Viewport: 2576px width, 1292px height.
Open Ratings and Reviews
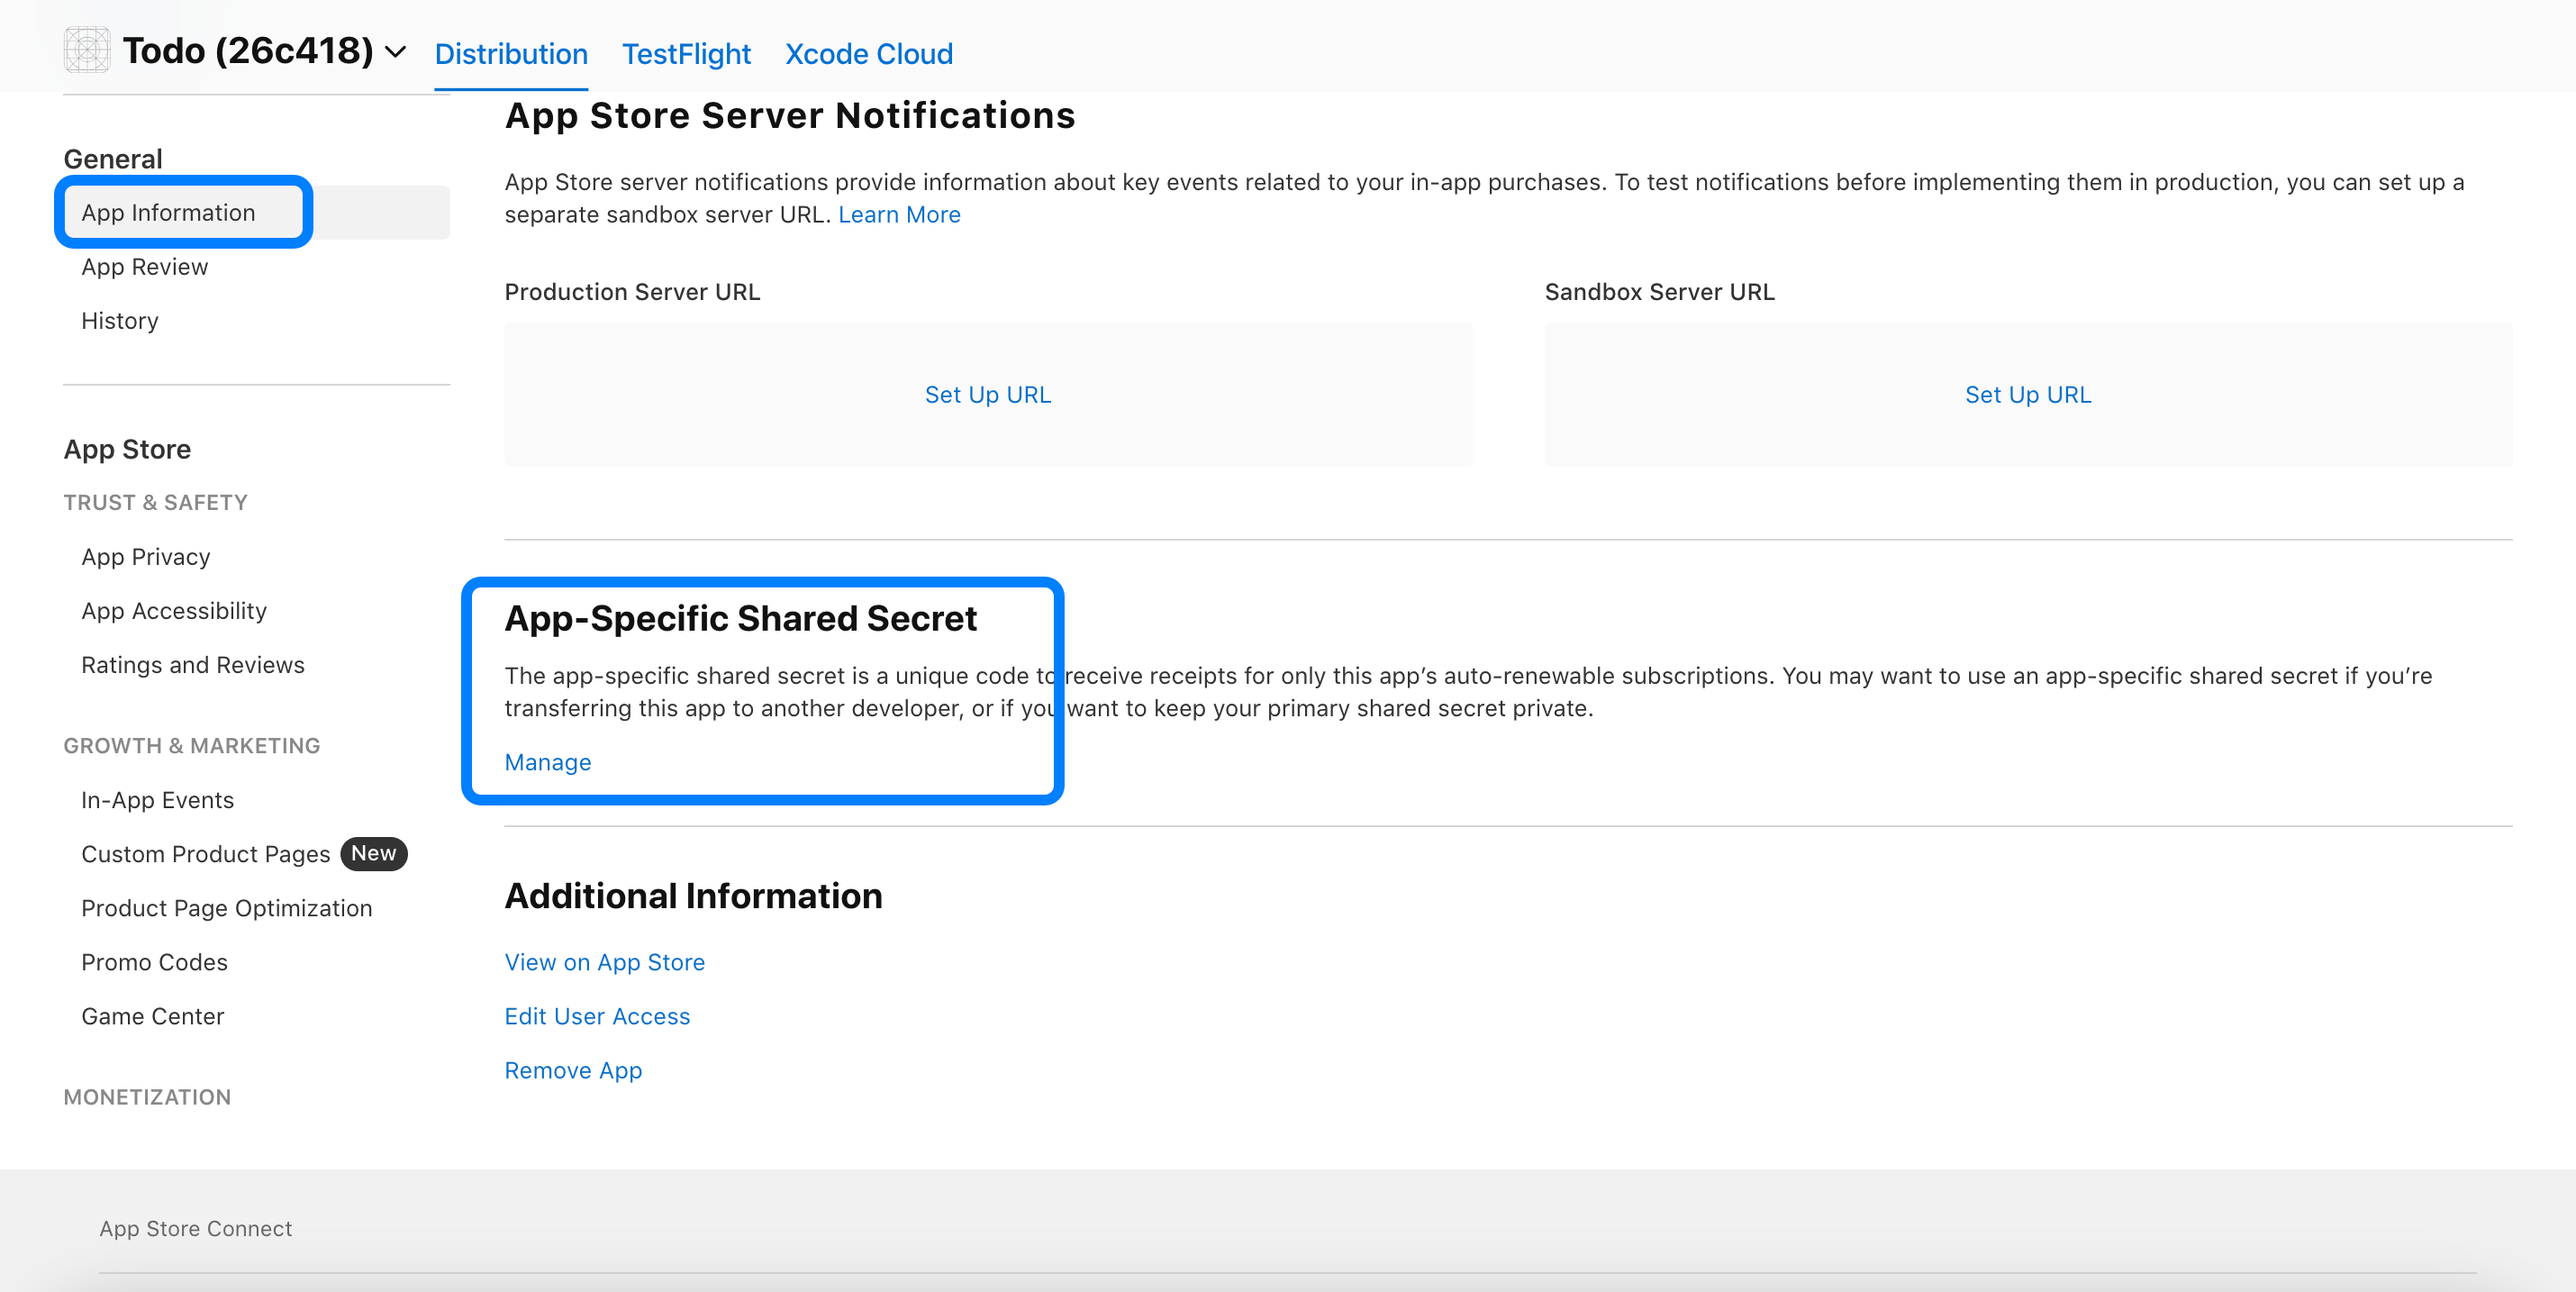tap(192, 665)
